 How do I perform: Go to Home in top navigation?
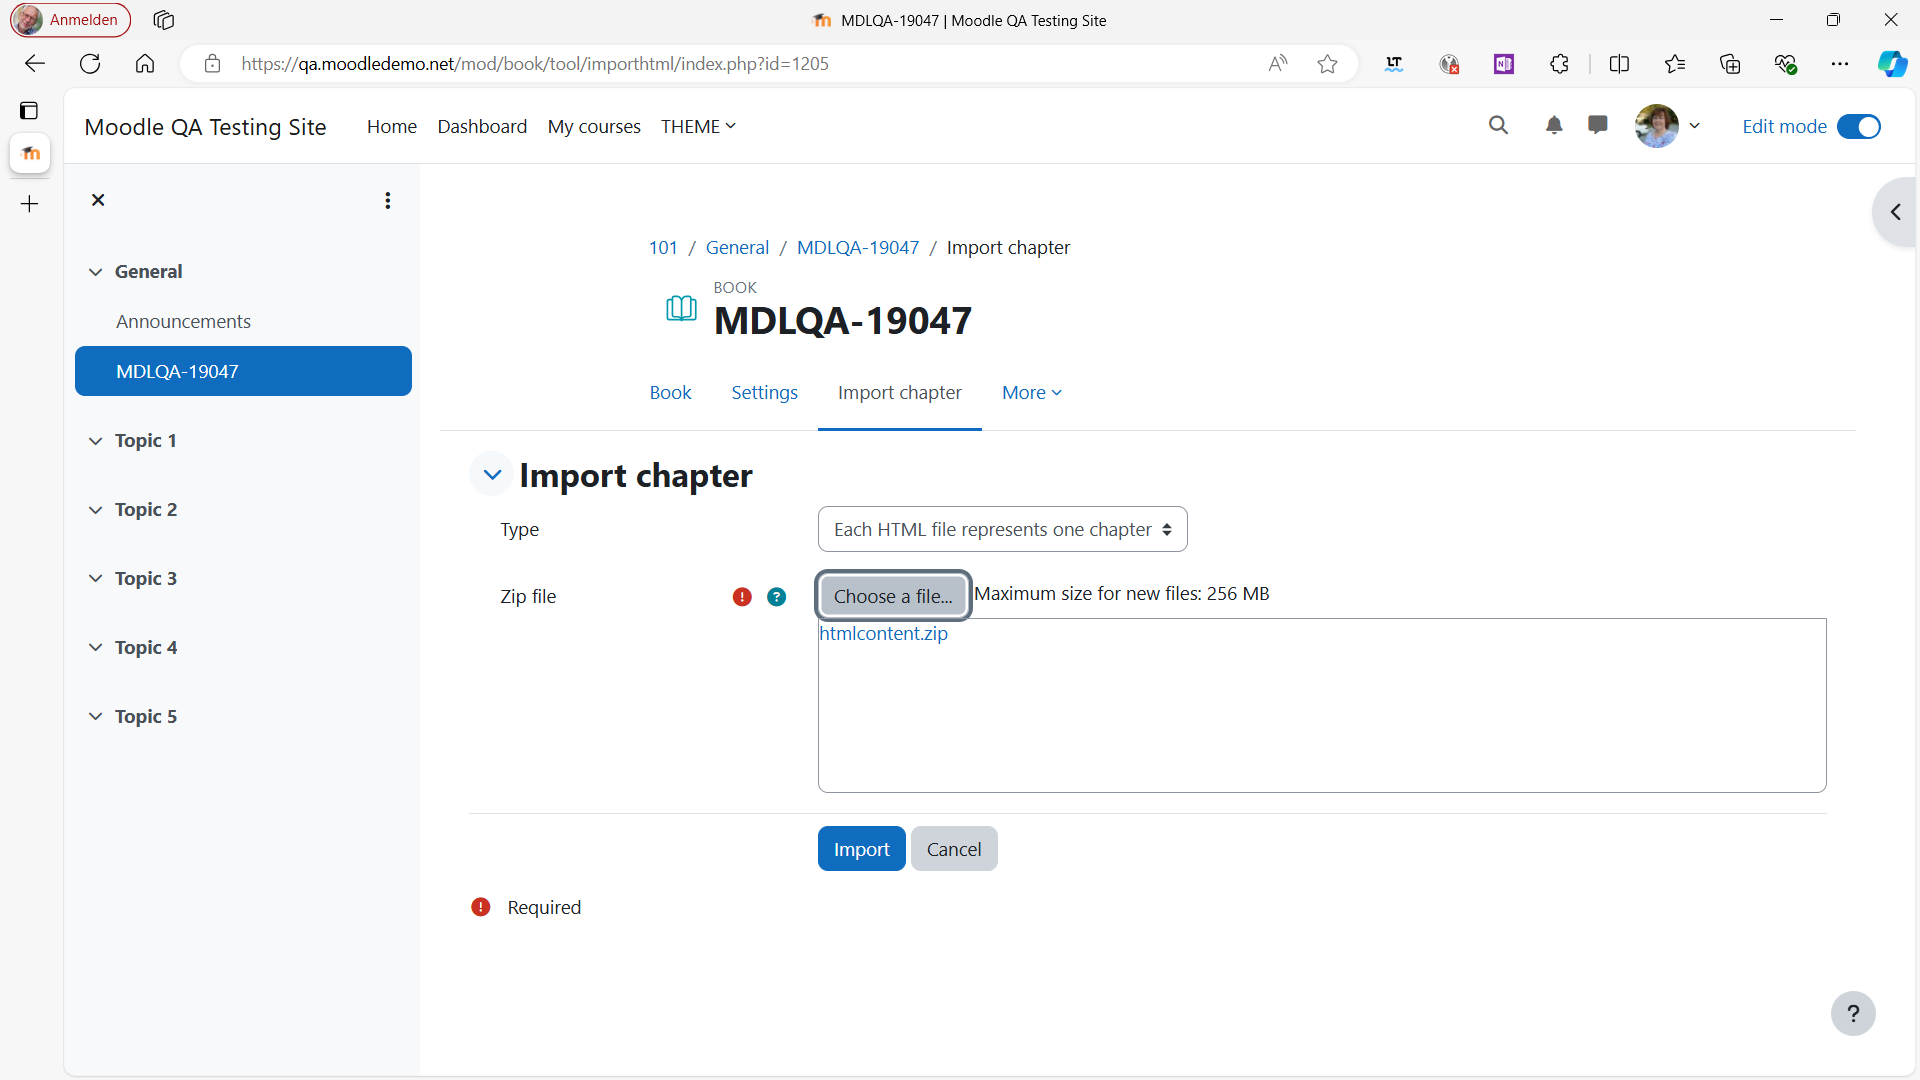click(392, 126)
